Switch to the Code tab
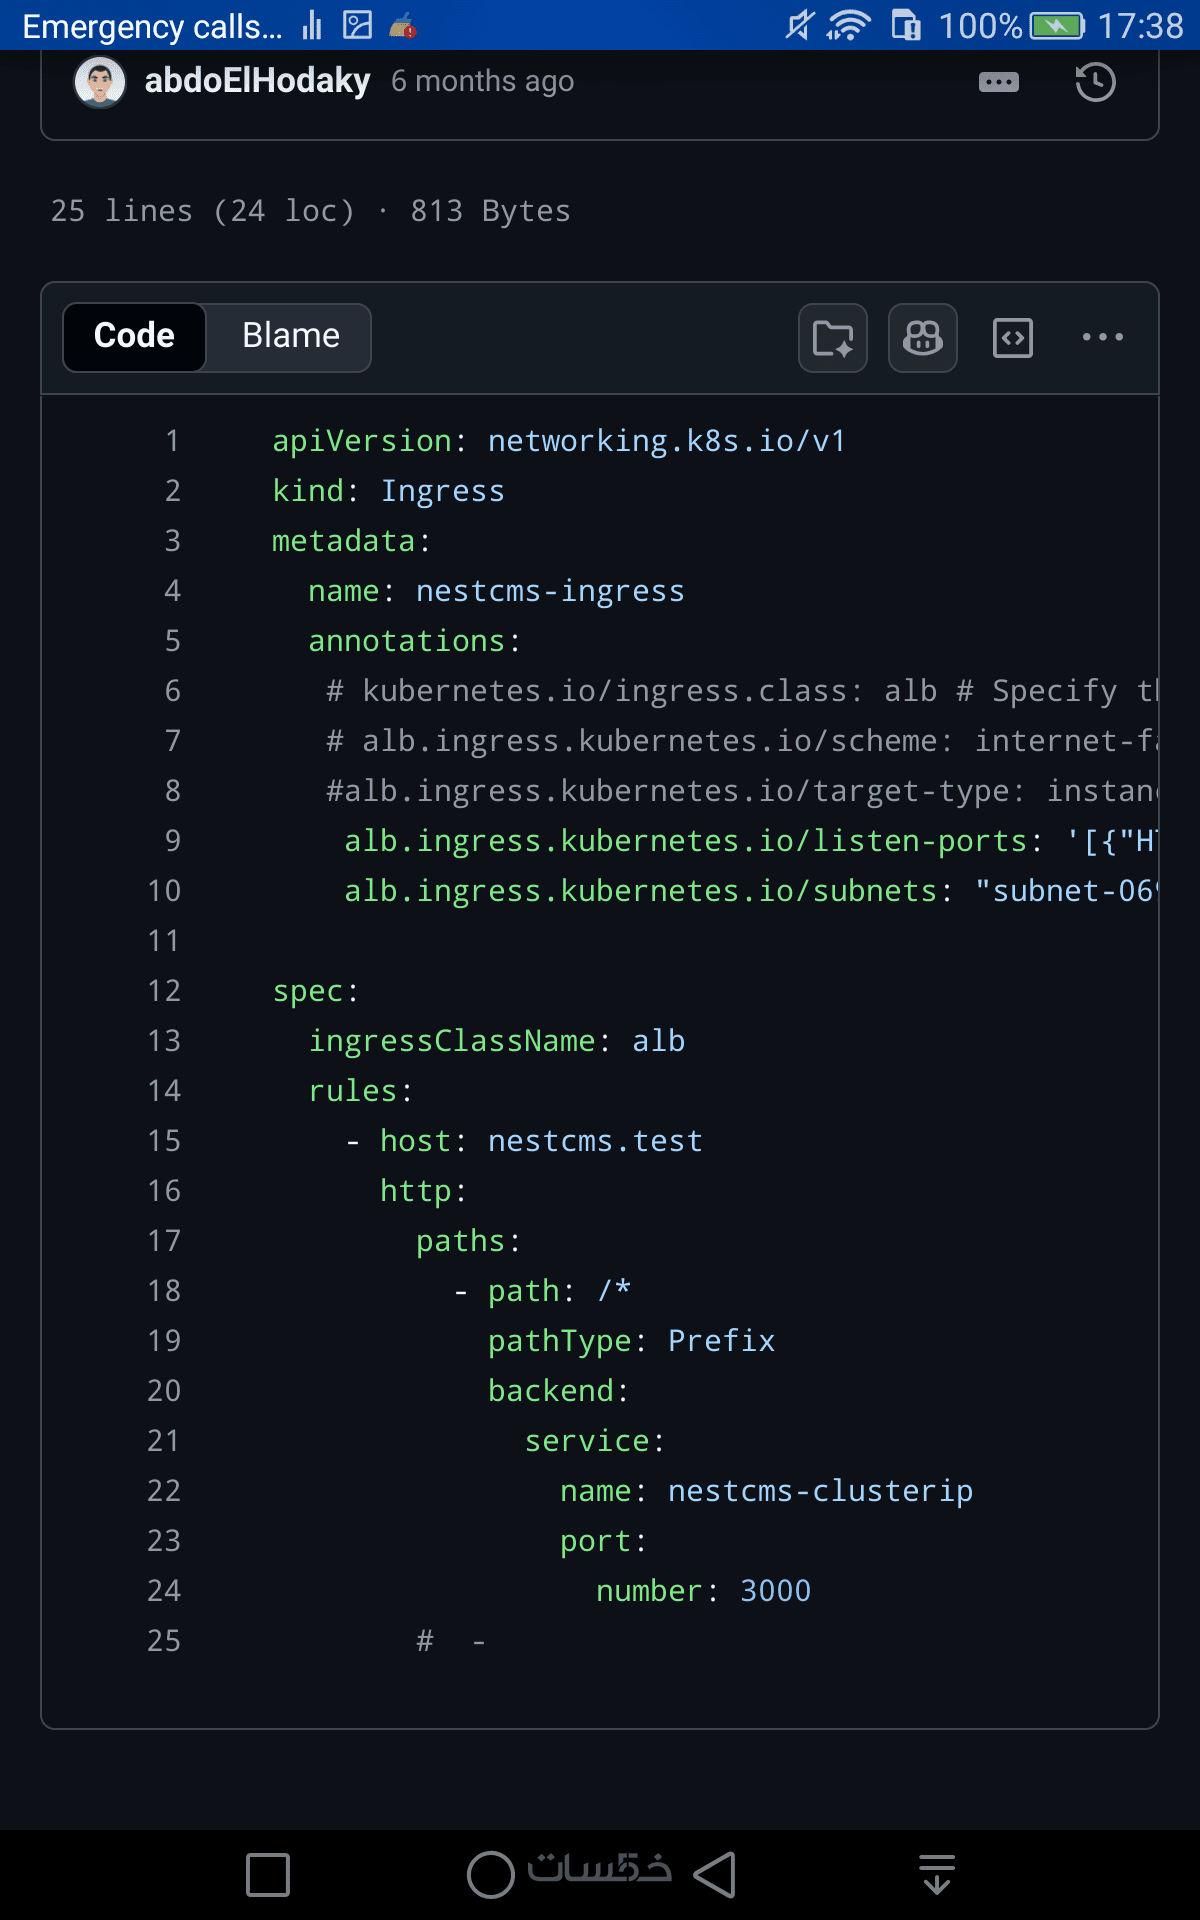The width and height of the screenshot is (1200, 1920). pos(134,337)
